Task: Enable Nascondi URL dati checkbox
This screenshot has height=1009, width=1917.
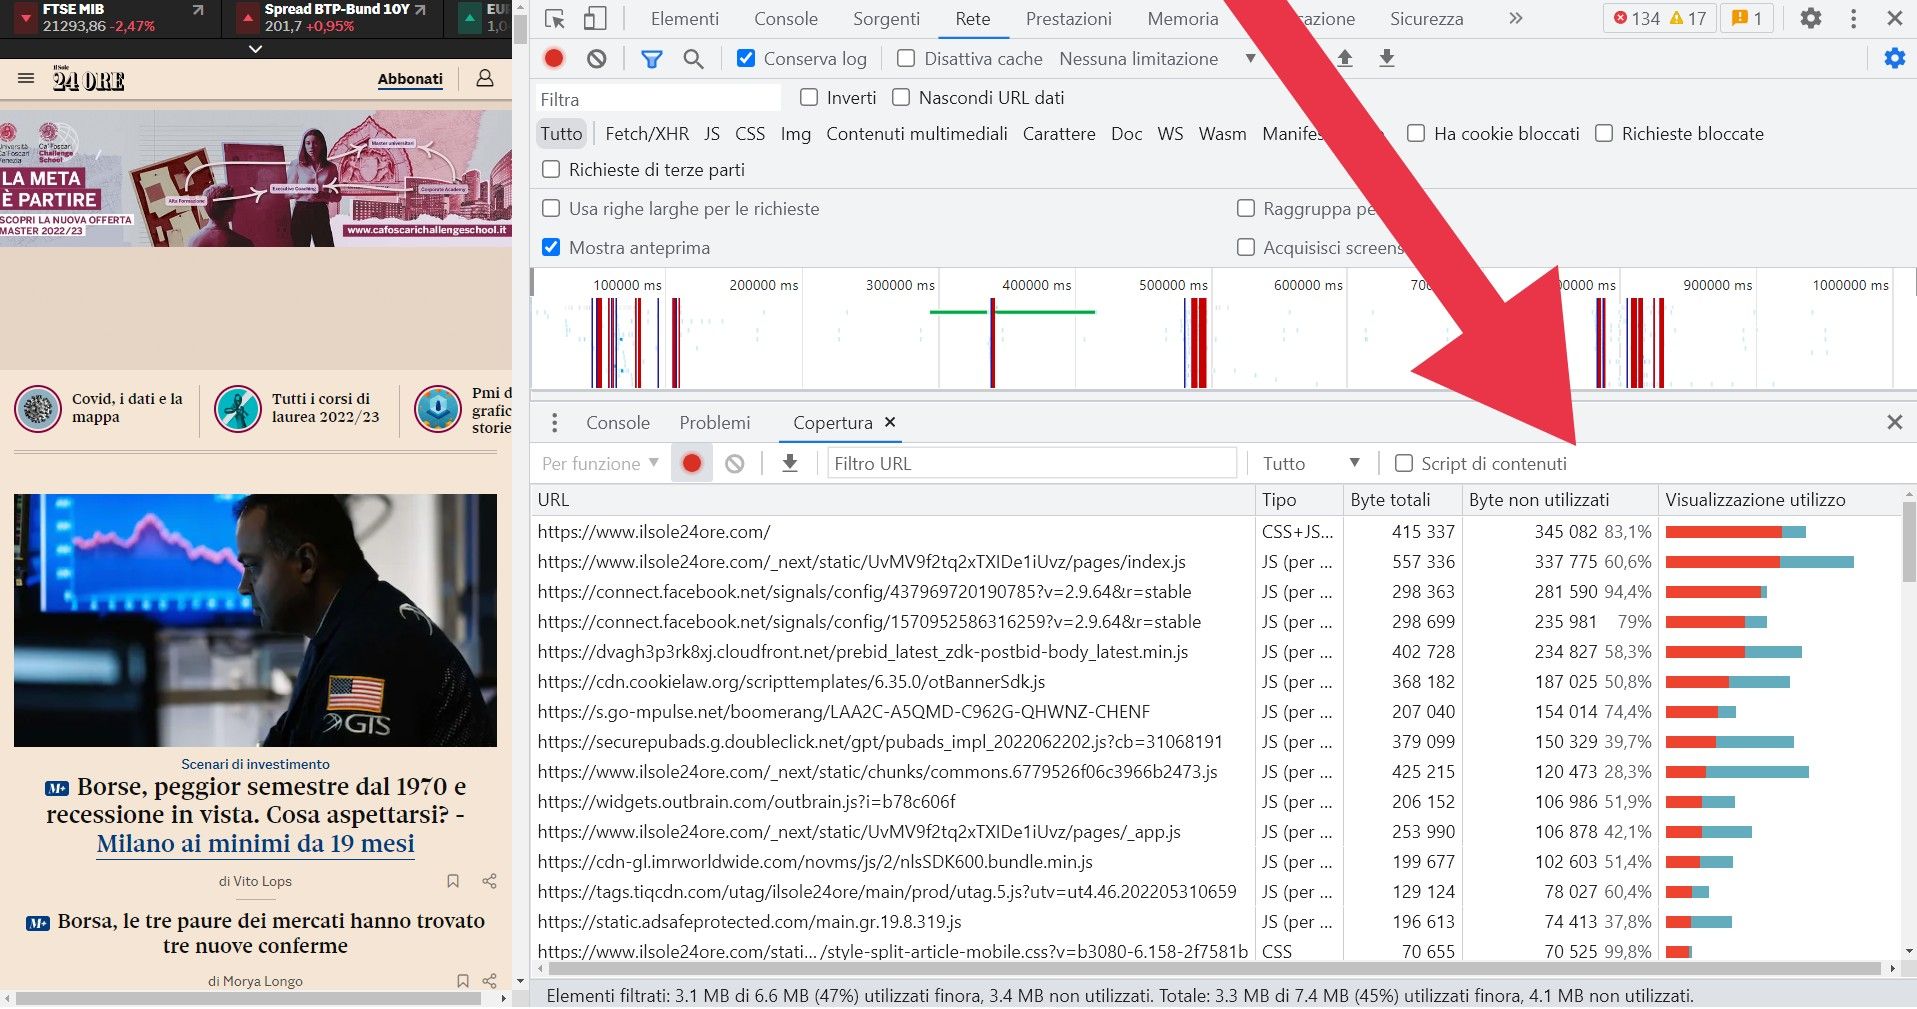Action: click(x=901, y=98)
